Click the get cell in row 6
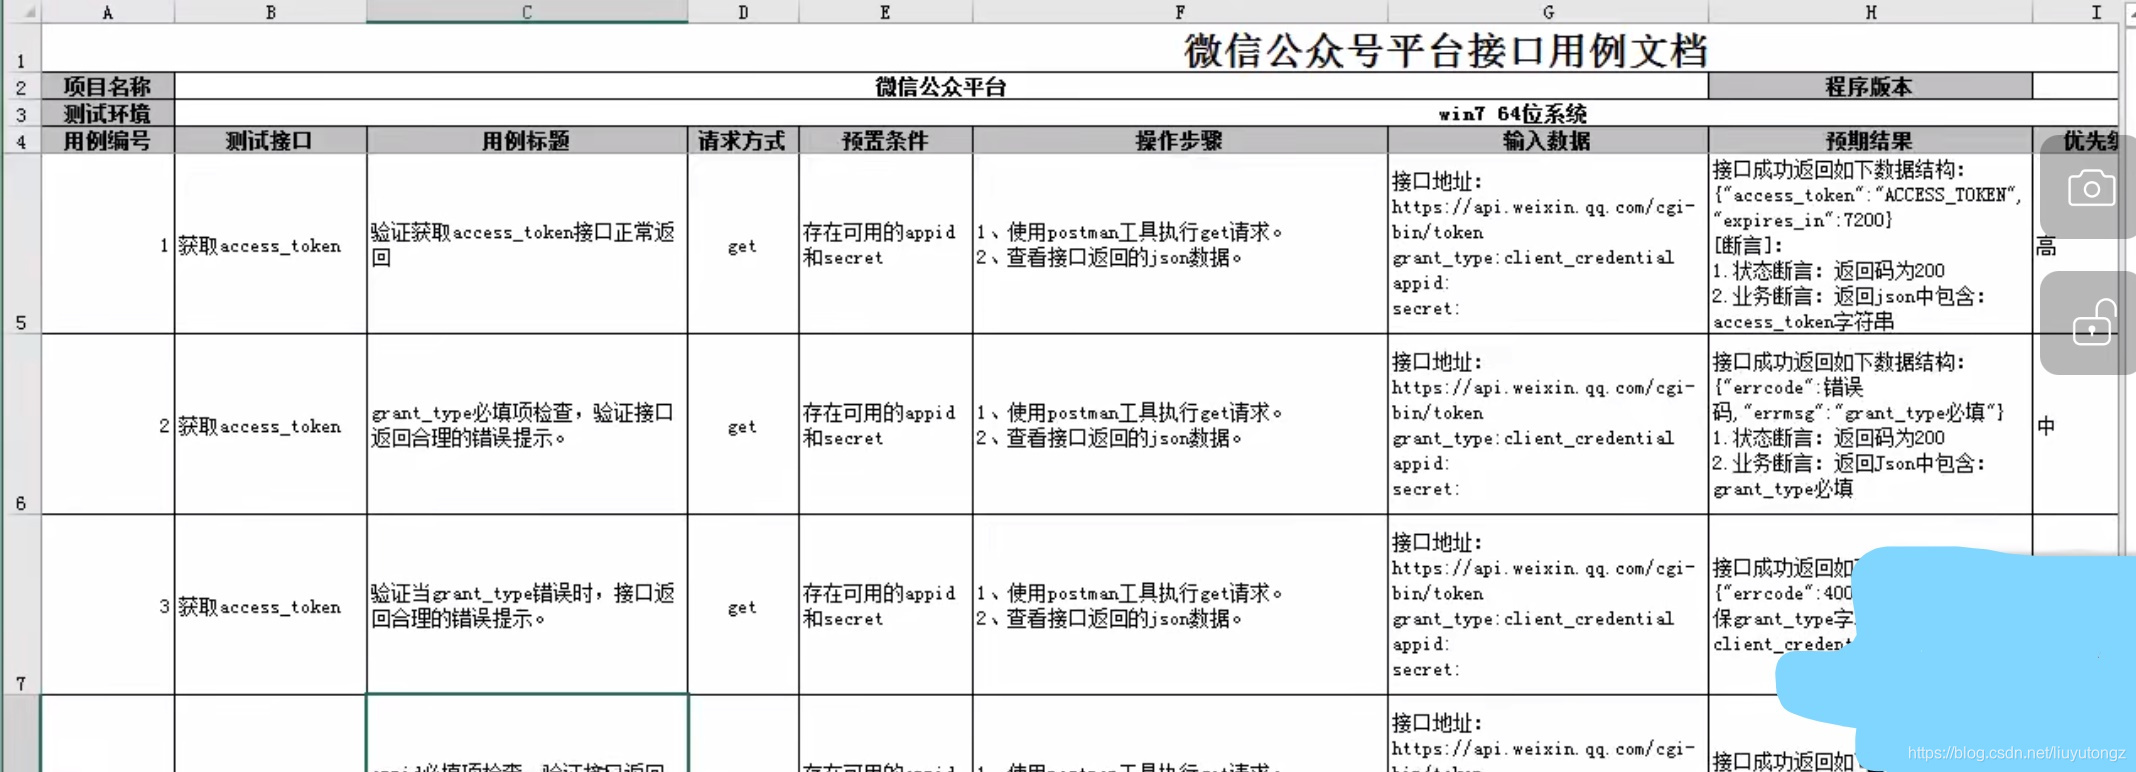This screenshot has height=772, width=2136. tap(743, 425)
